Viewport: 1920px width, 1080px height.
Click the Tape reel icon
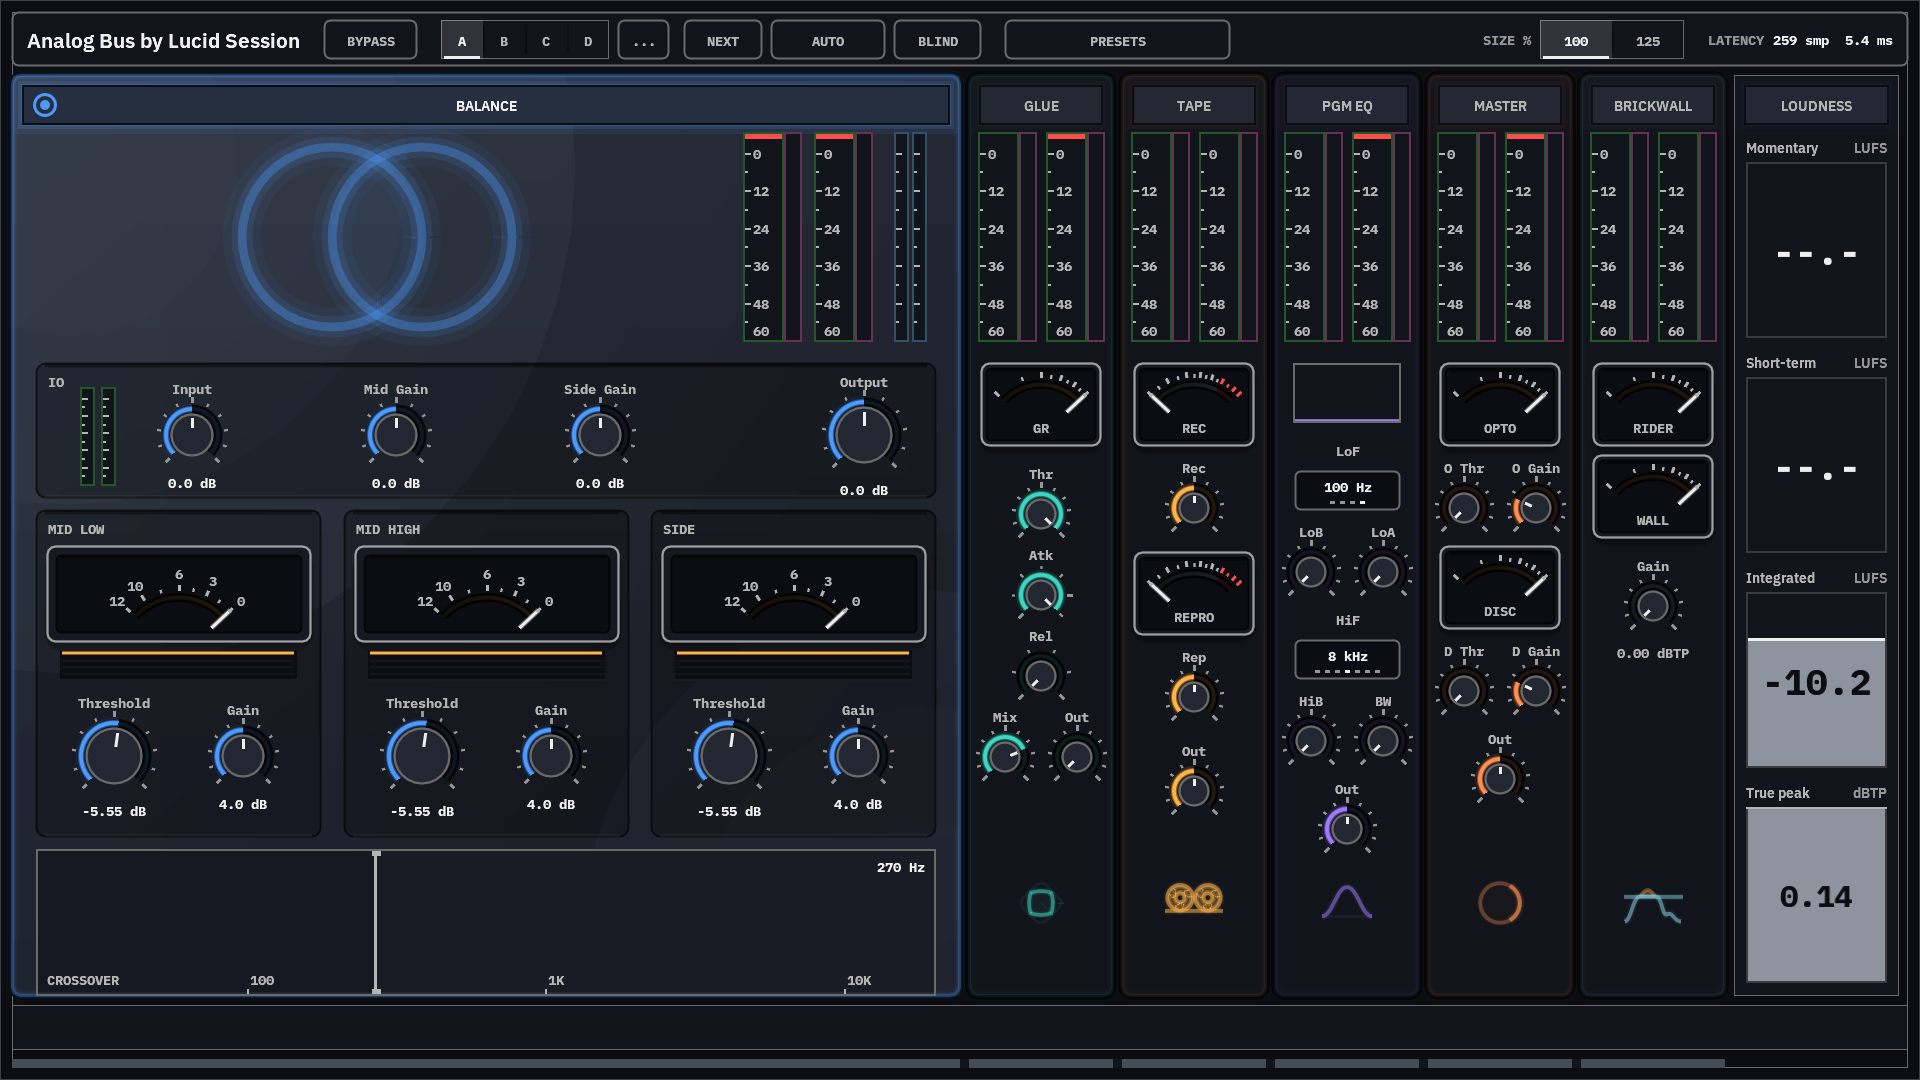click(x=1194, y=899)
